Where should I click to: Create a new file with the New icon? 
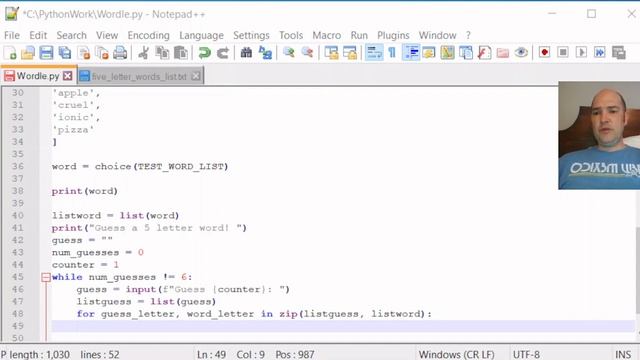point(10,53)
